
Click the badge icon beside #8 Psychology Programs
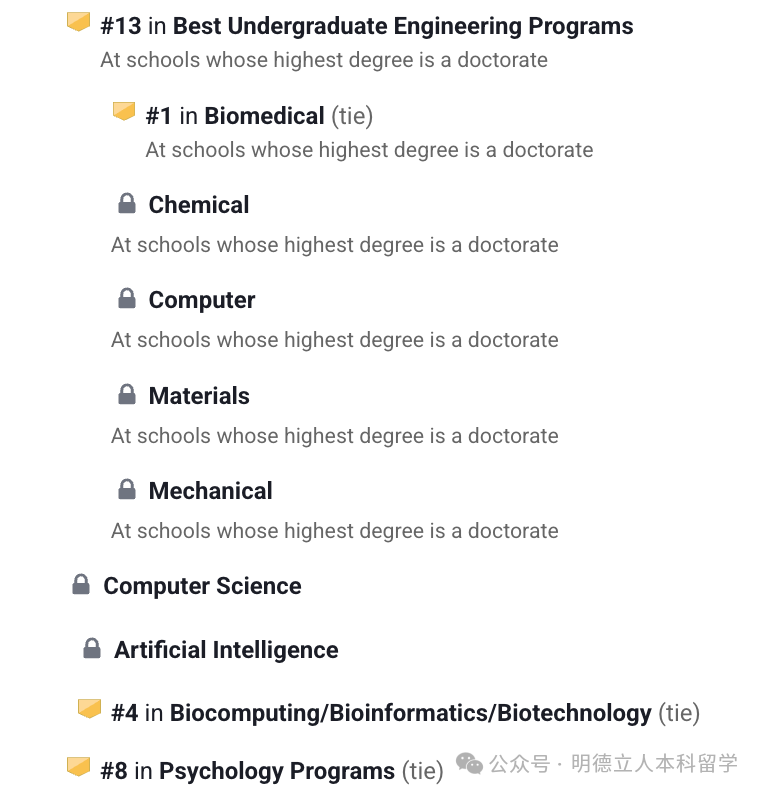(x=78, y=767)
